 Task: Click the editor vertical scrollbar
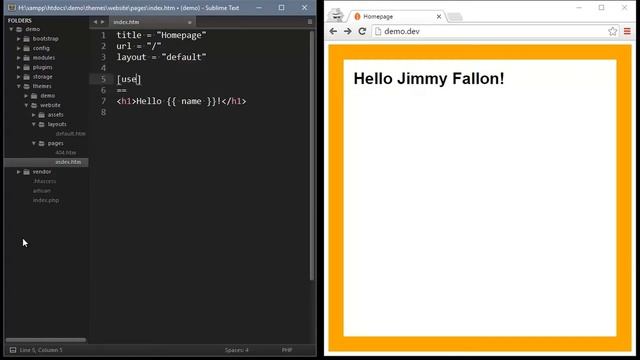click(312, 155)
